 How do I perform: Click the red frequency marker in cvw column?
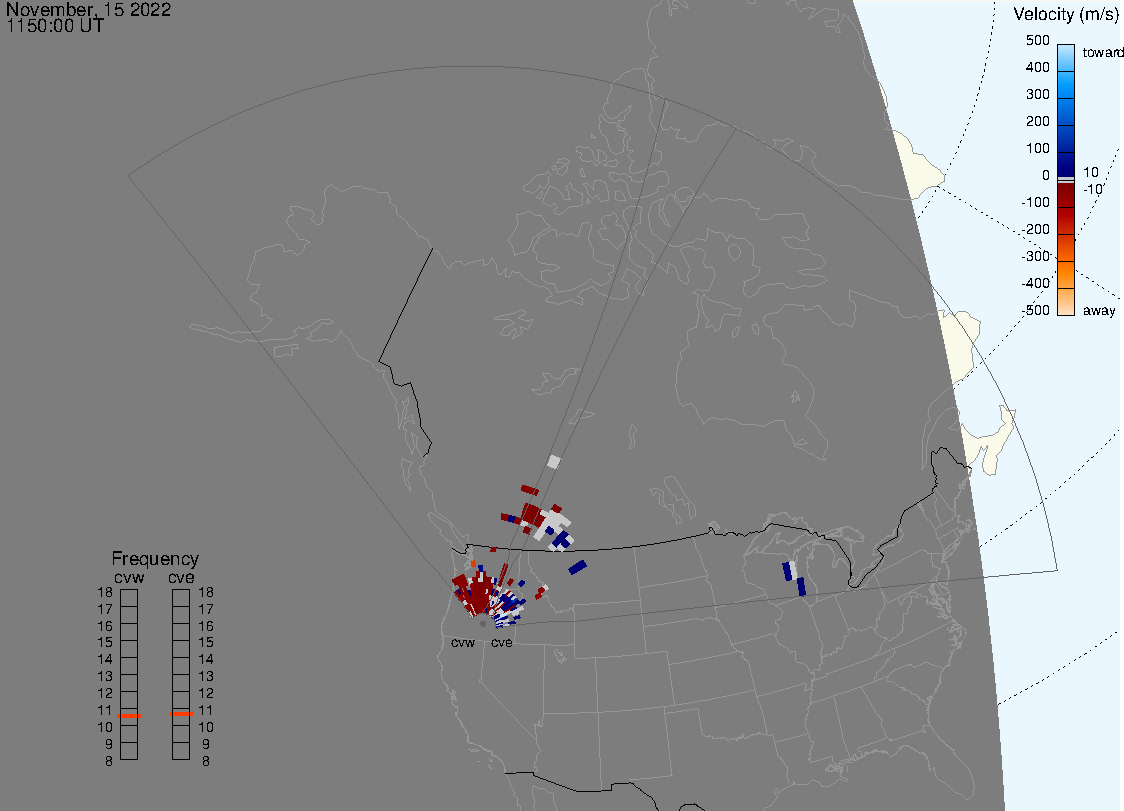(129, 716)
